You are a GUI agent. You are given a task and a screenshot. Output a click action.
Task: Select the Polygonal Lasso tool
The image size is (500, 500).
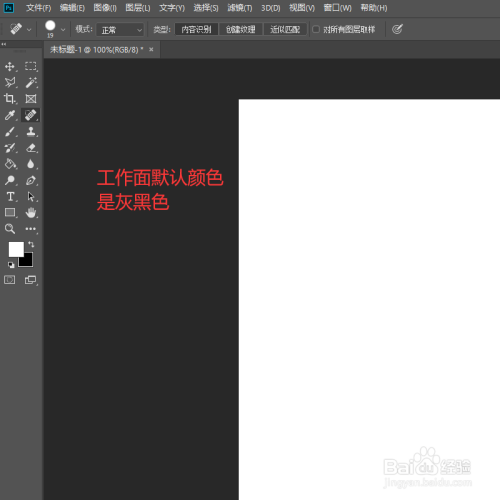click(x=10, y=82)
